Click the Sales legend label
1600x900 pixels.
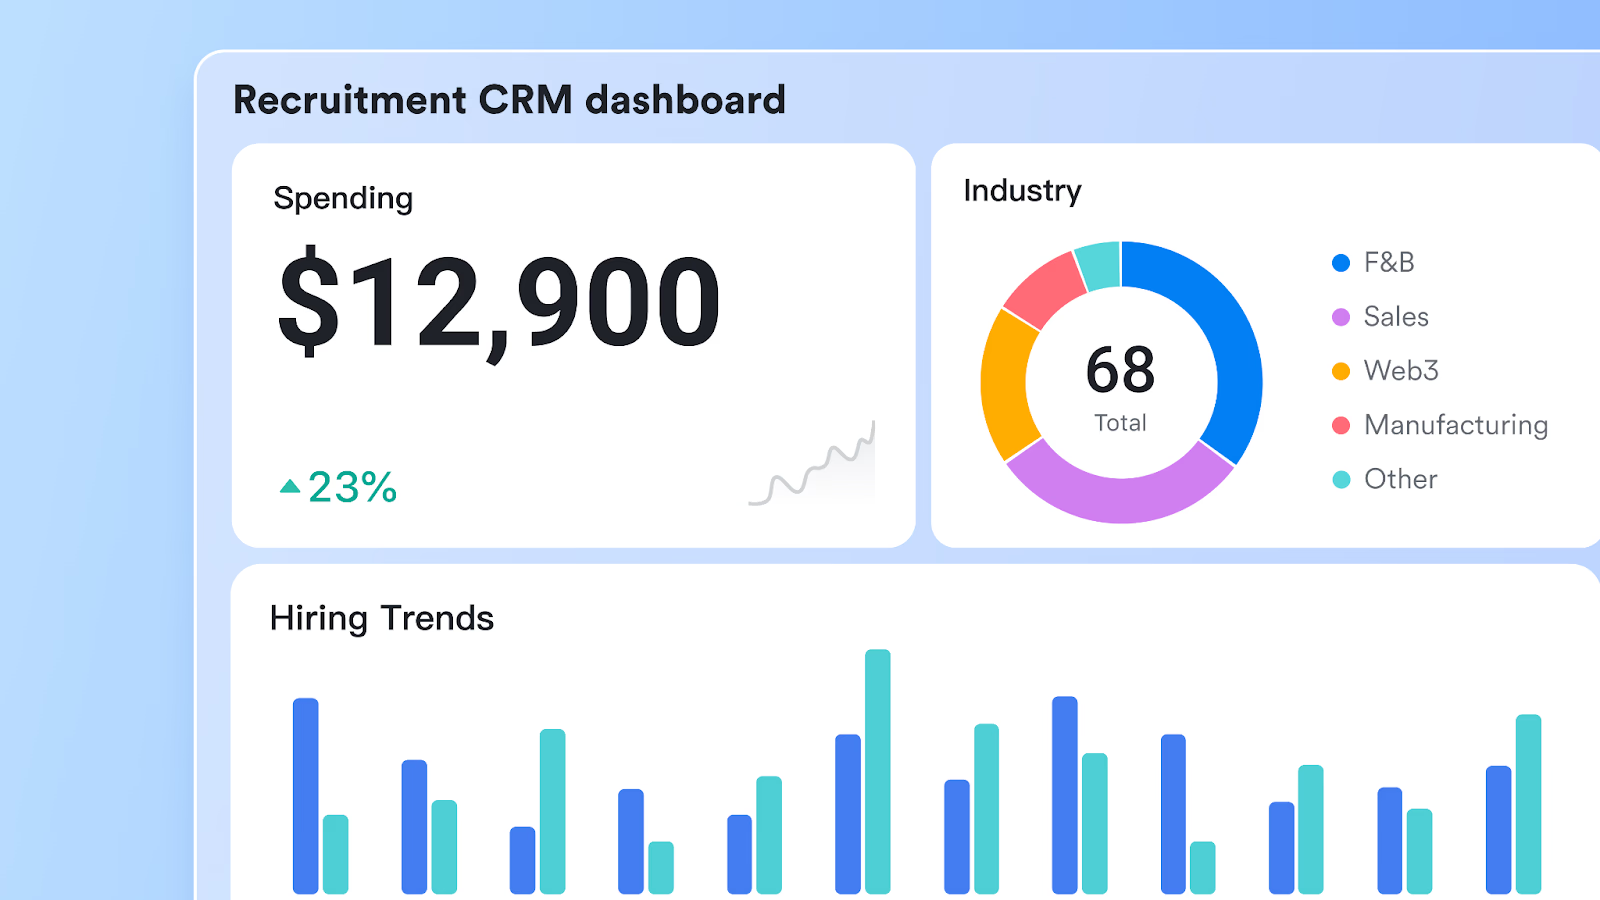click(1396, 316)
